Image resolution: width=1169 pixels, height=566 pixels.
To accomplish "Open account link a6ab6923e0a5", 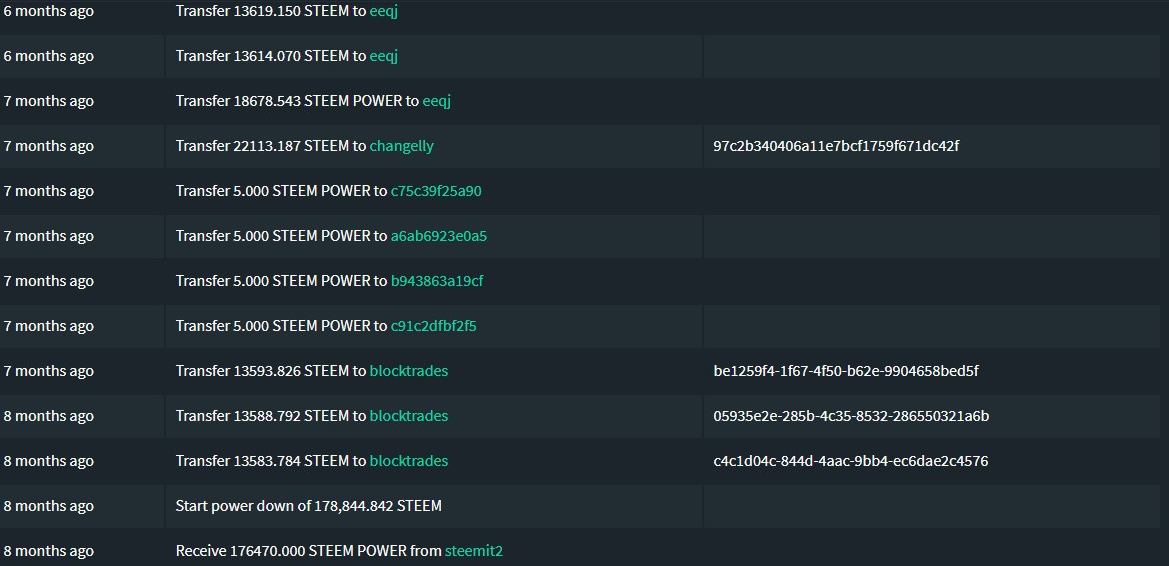I will tap(438, 236).
